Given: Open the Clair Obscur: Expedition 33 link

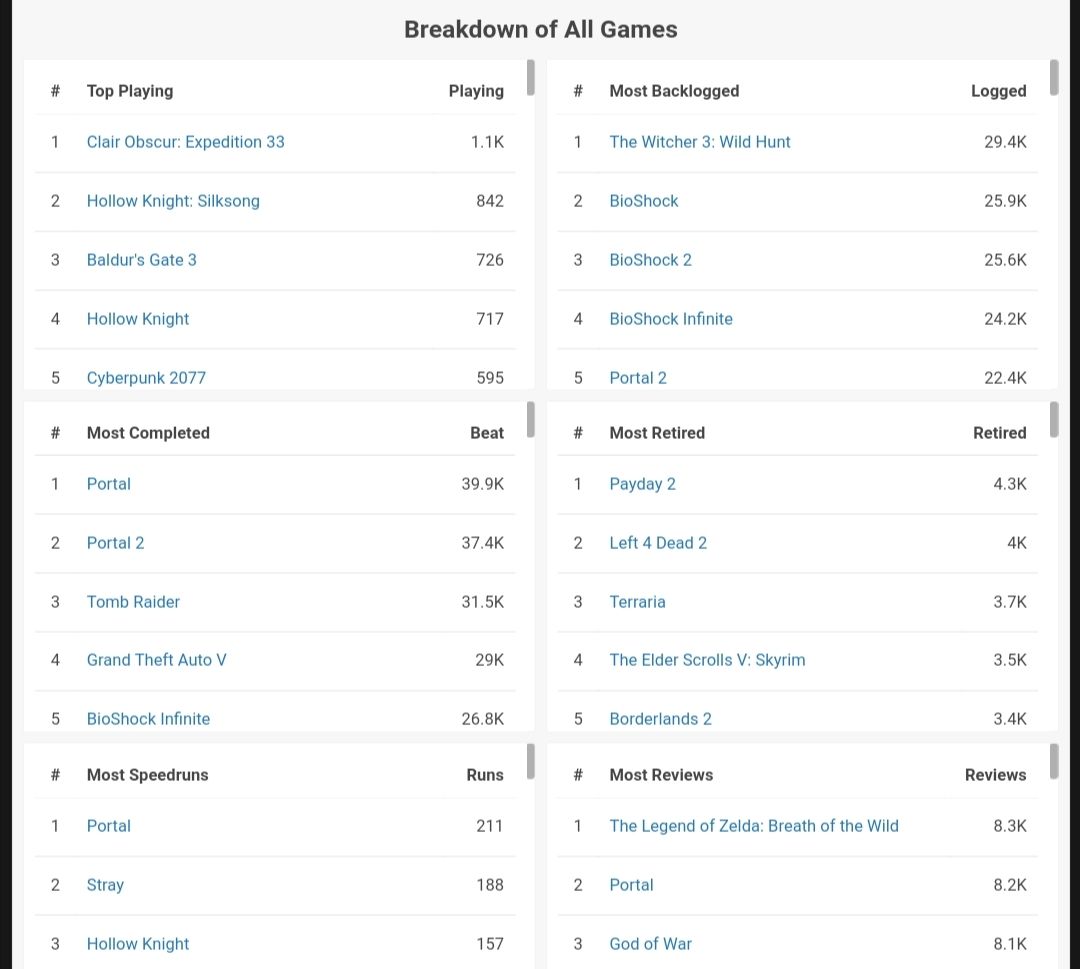Looking at the screenshot, I should coord(185,142).
